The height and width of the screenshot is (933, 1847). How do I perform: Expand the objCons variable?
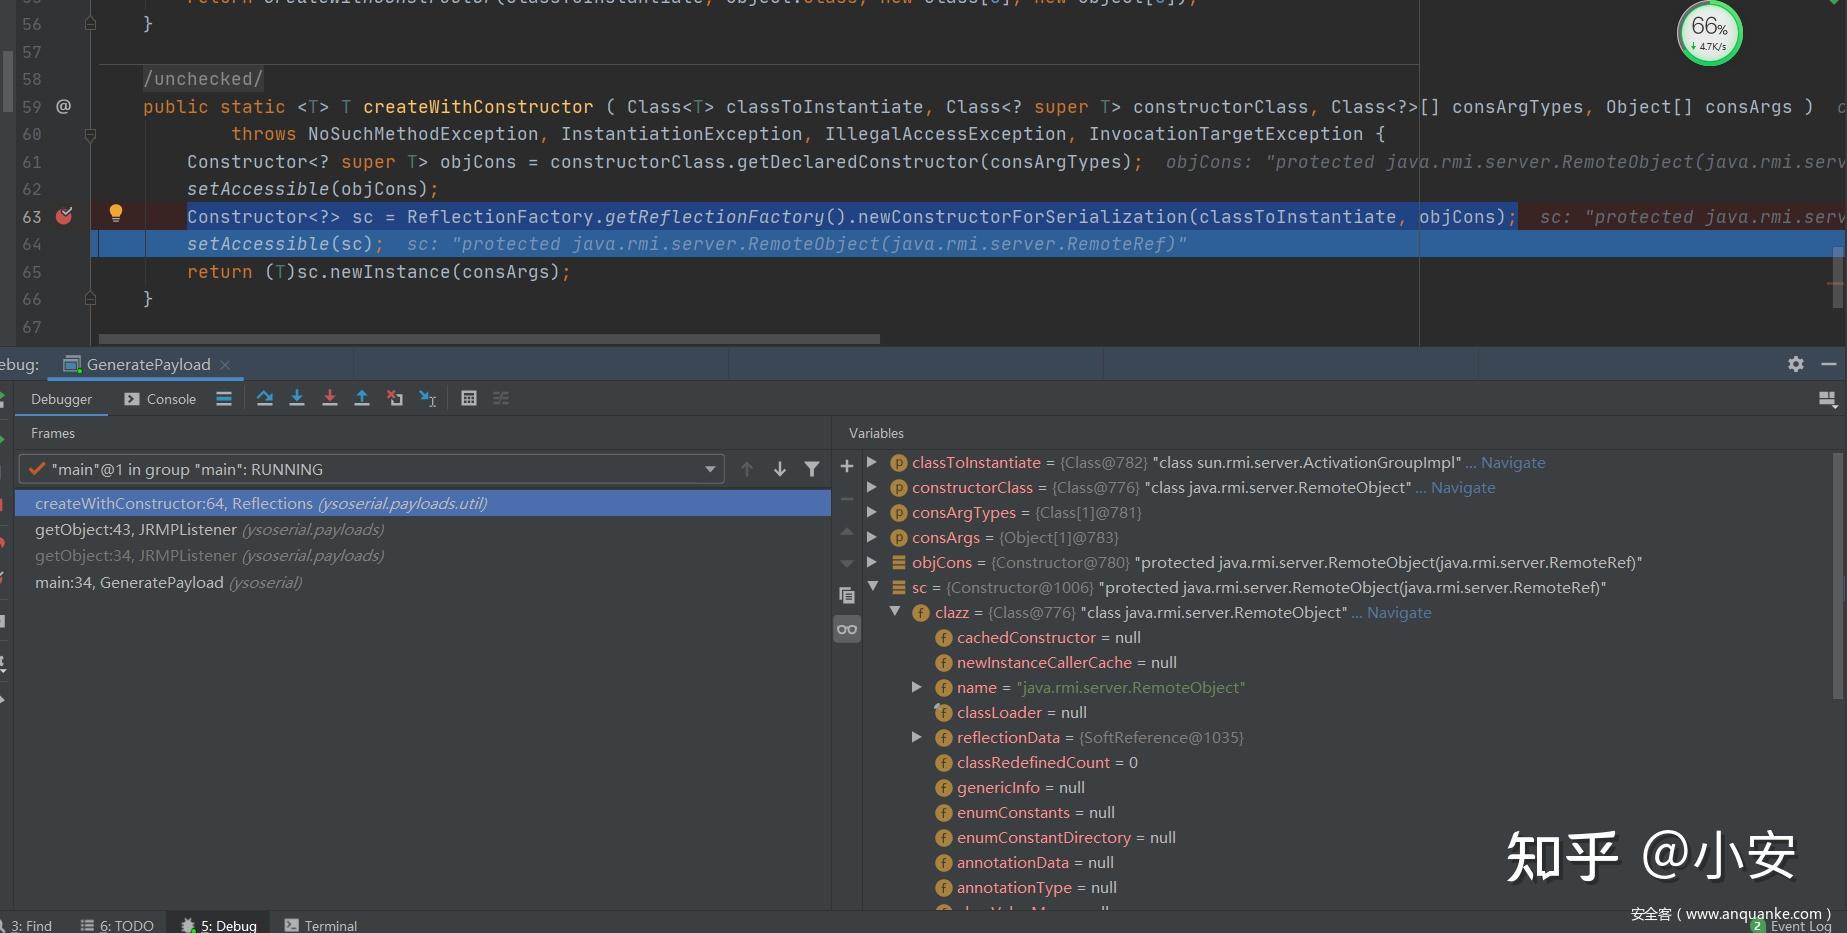click(872, 562)
